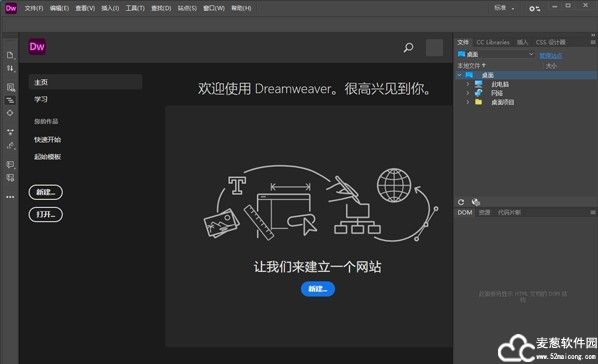Open the 编辑(E) Edit menu
Viewport: 598px width, 364px height.
[59, 8]
